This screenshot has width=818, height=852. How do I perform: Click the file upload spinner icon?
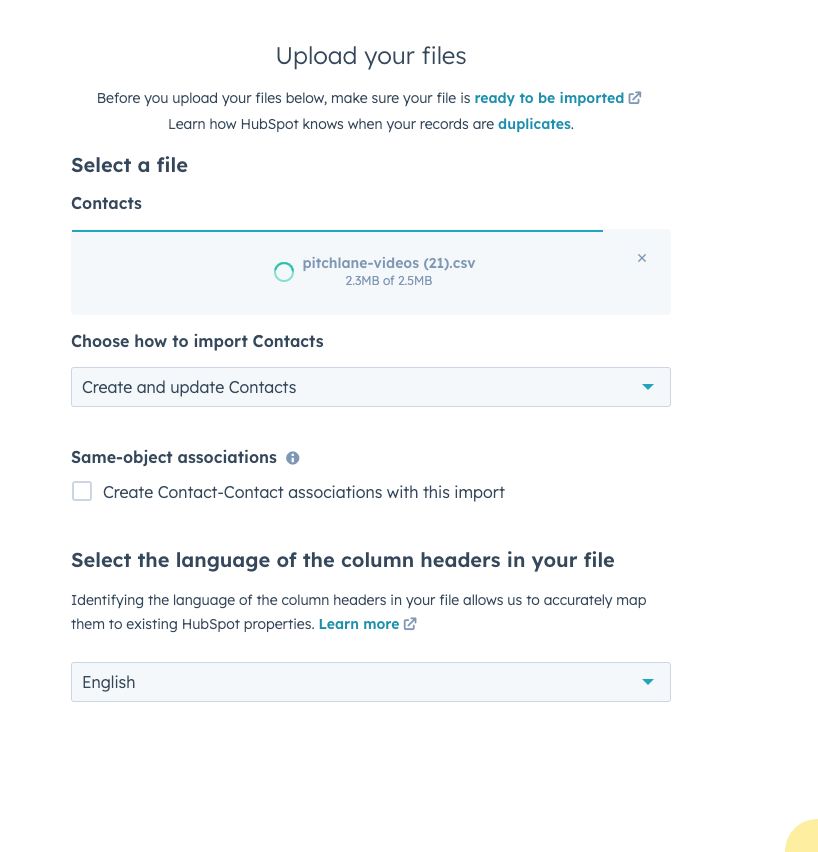pyautogui.click(x=284, y=272)
